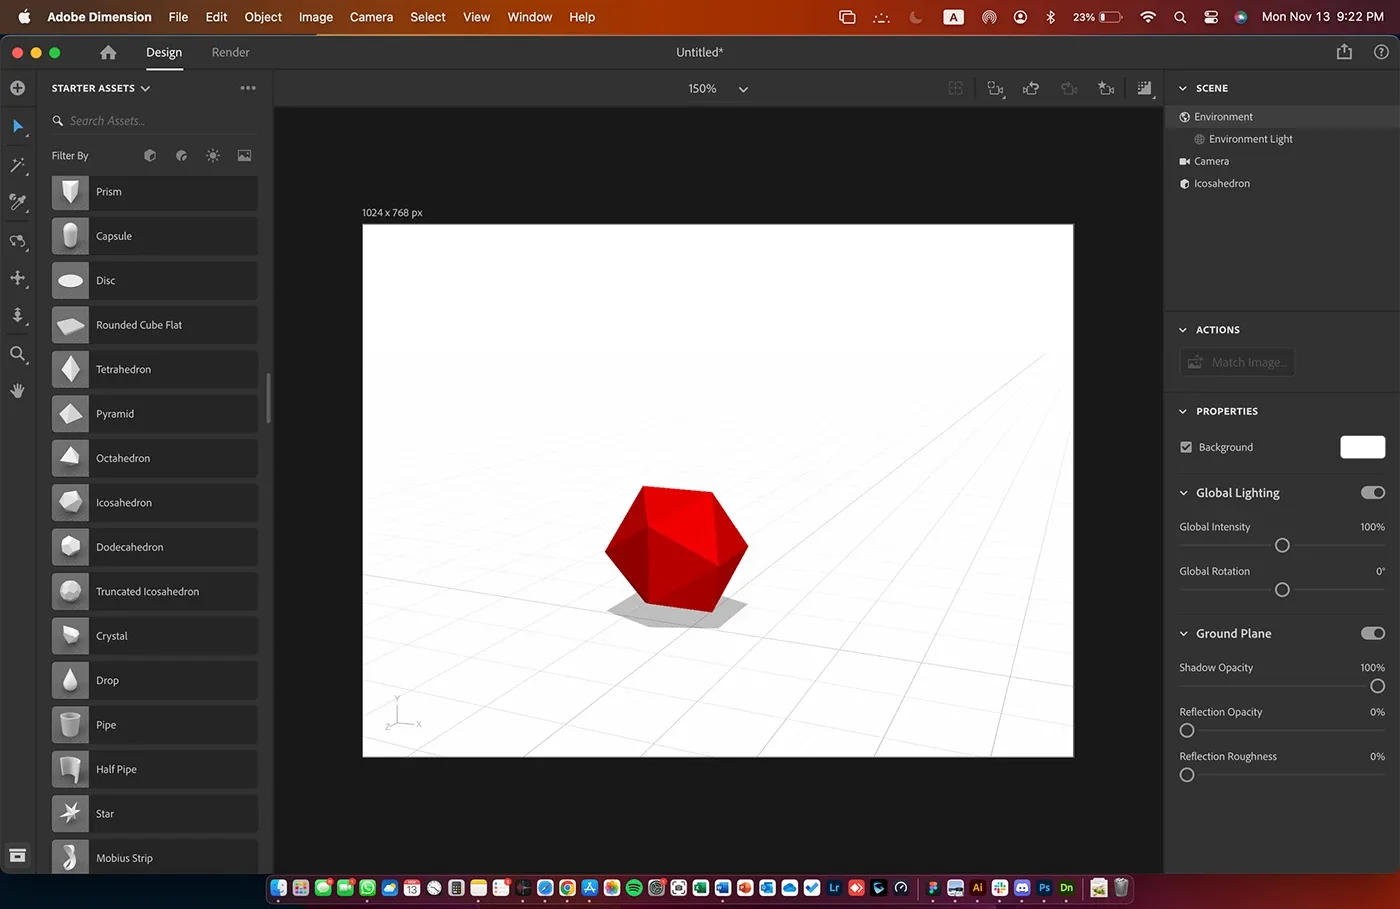
Task: Add the Prism starter asset
Action: 155,192
